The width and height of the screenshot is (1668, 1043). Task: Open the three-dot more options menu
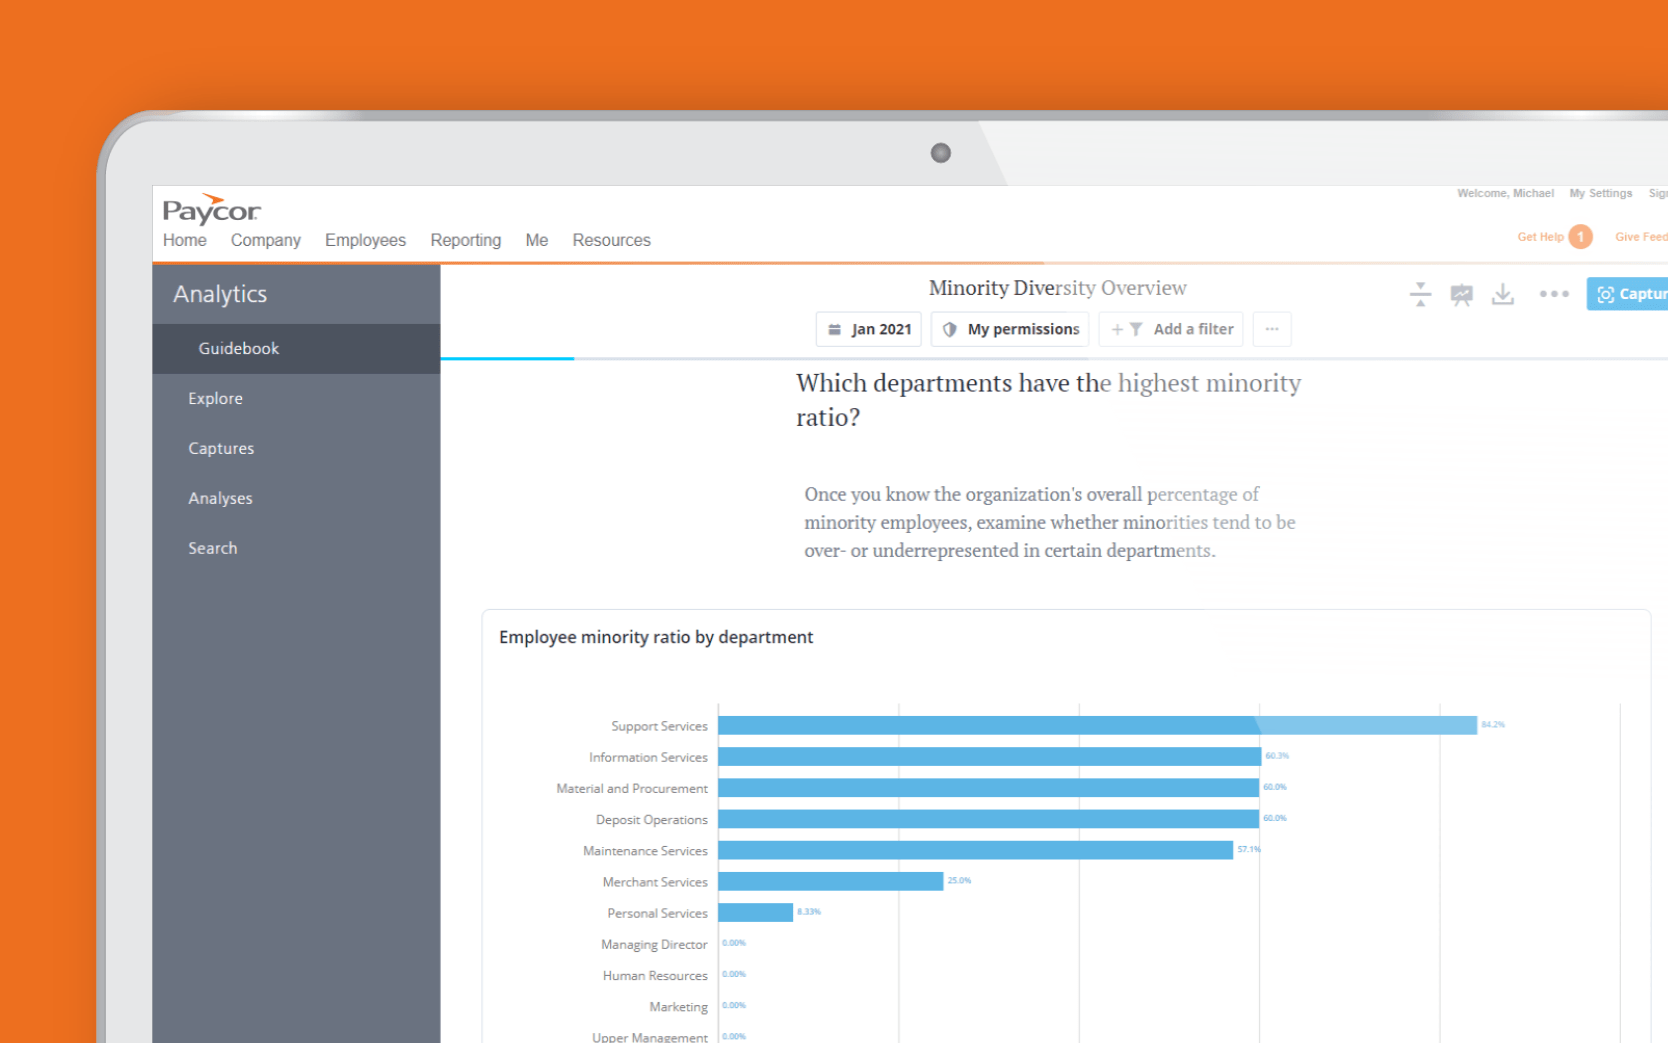pos(1554,294)
